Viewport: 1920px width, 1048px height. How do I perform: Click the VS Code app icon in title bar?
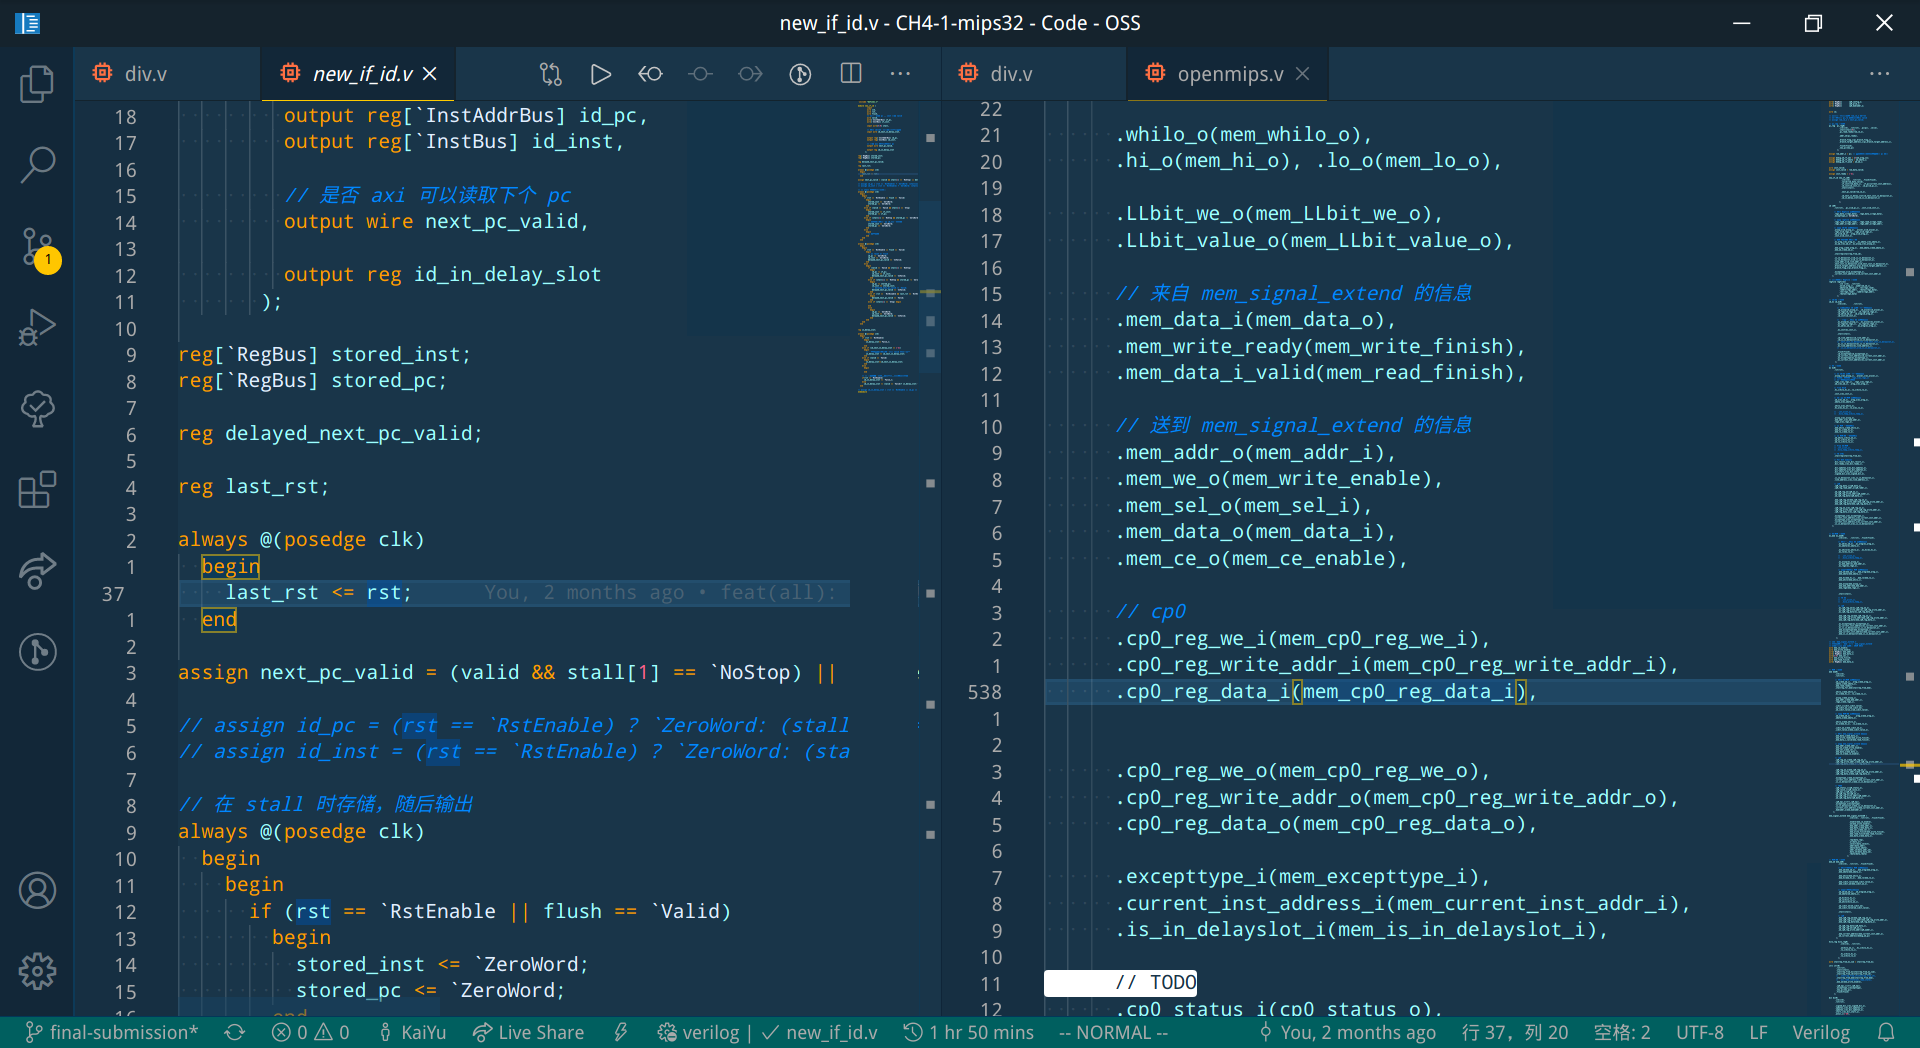[27, 23]
